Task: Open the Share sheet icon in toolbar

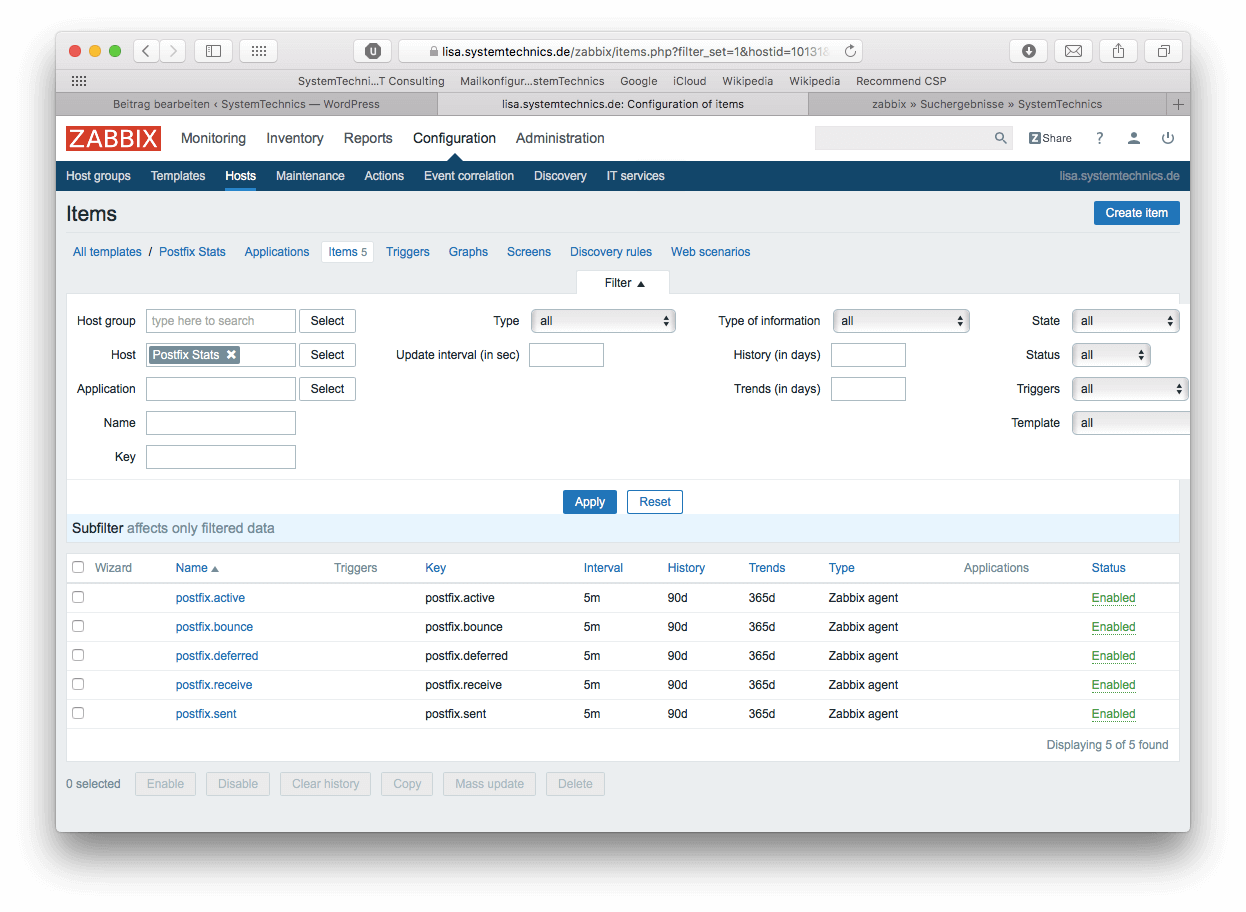Action: click(x=1118, y=51)
